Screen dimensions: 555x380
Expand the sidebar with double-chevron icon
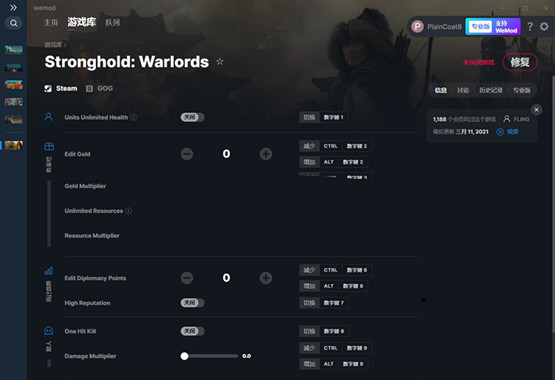(x=13, y=7)
